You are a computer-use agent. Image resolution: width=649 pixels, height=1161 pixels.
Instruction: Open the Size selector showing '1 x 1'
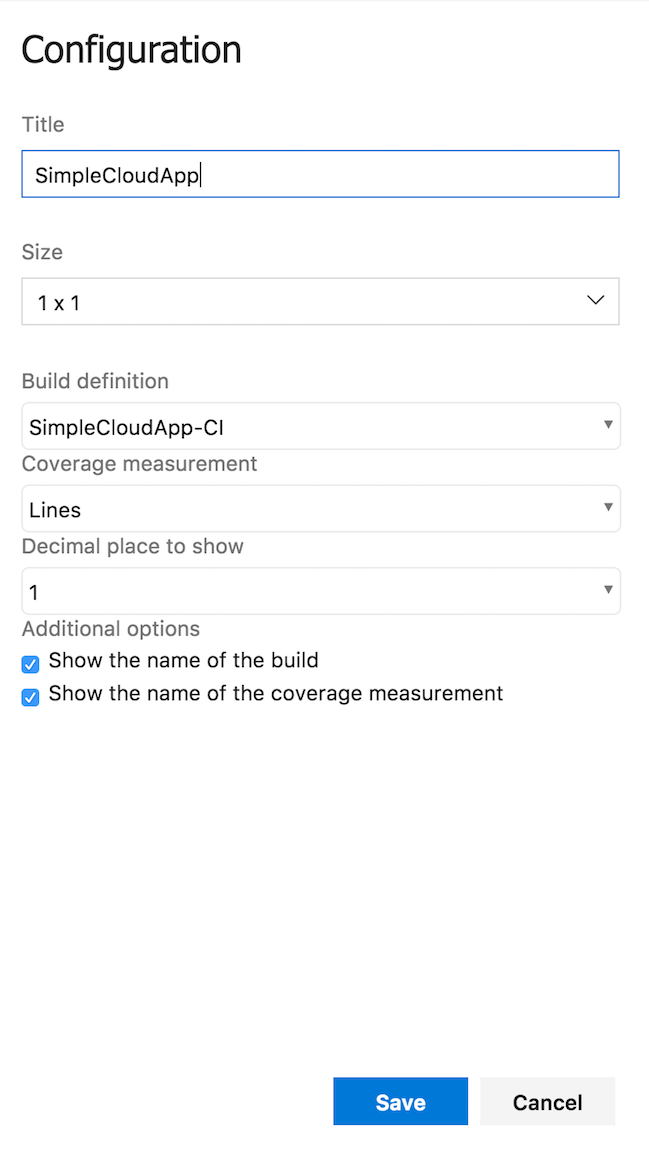tap(320, 301)
